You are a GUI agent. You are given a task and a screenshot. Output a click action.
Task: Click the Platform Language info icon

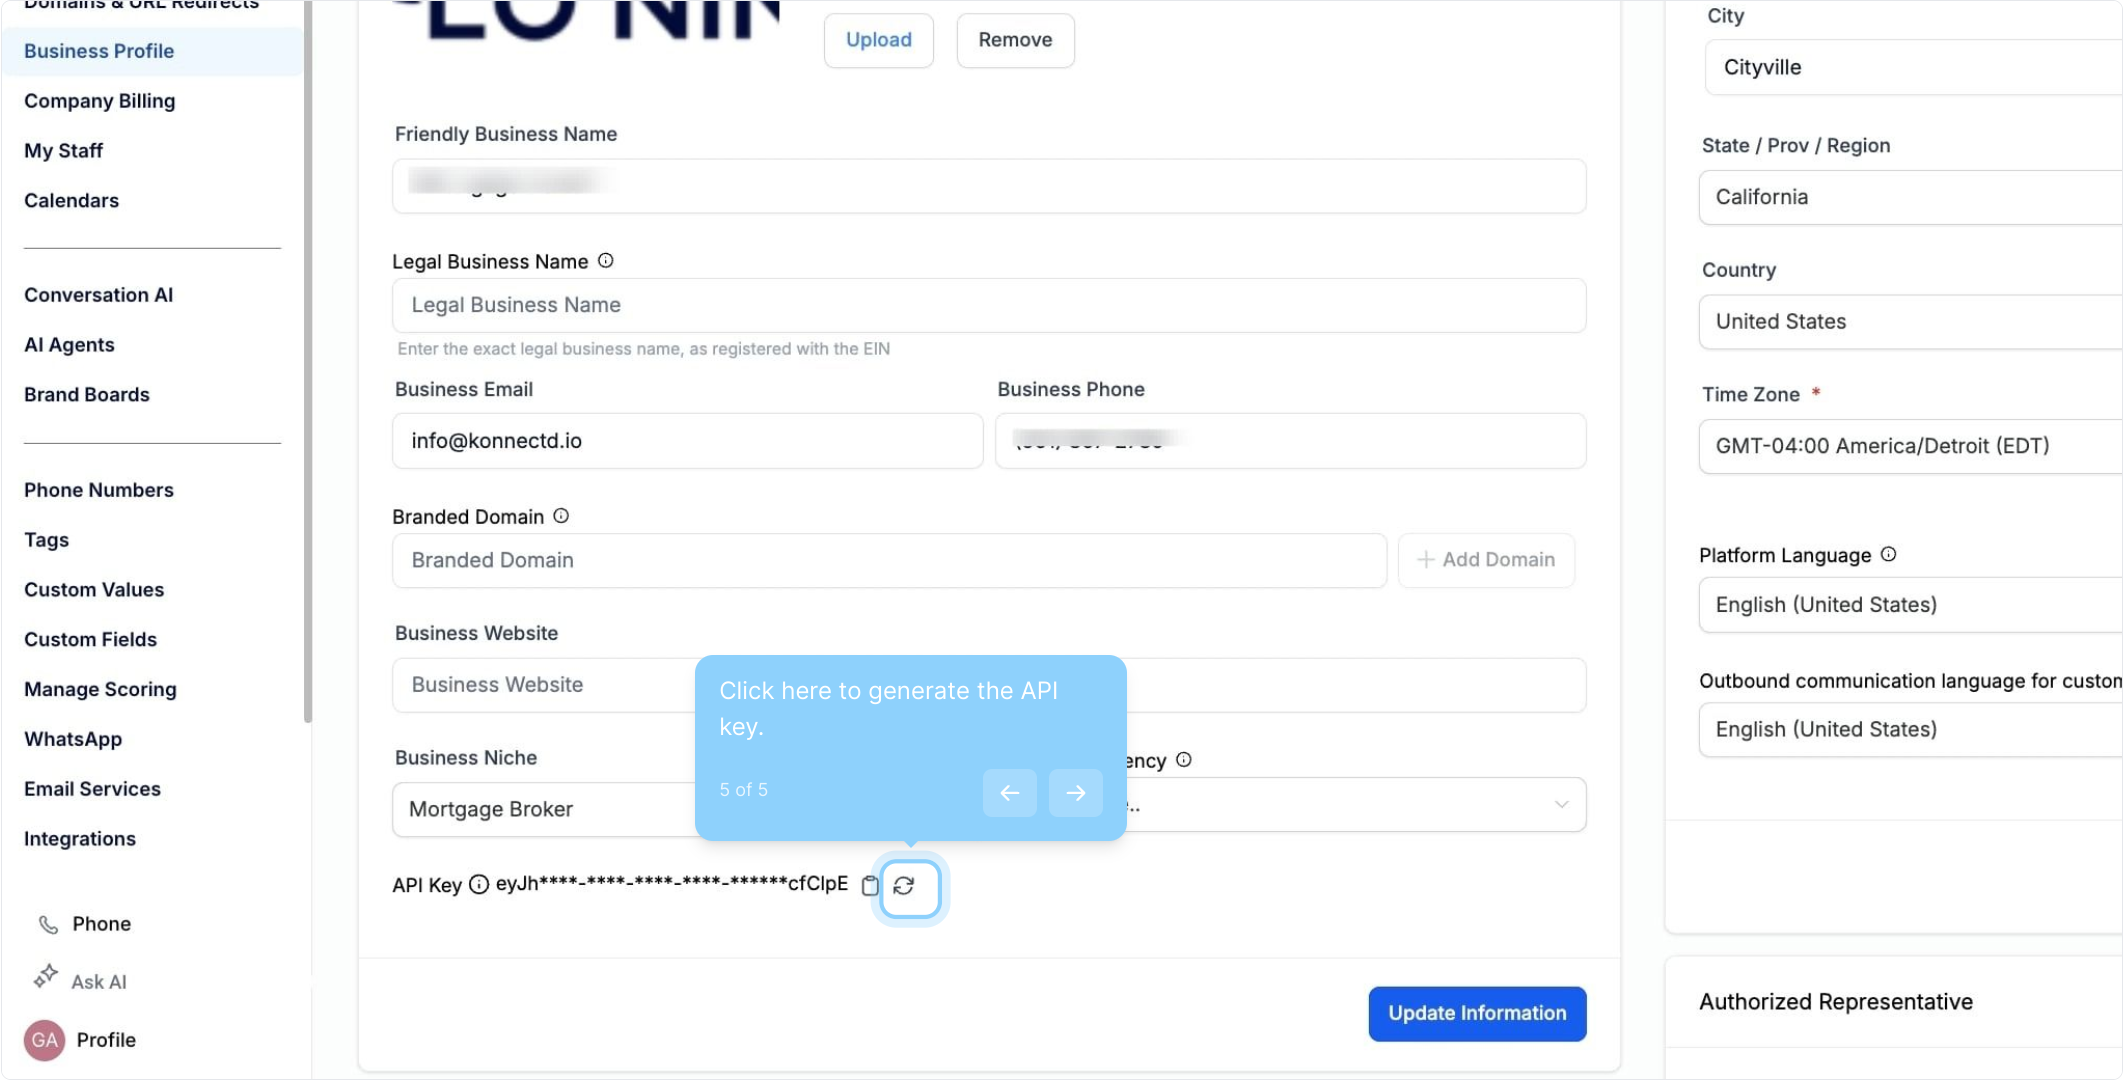pos(1889,555)
